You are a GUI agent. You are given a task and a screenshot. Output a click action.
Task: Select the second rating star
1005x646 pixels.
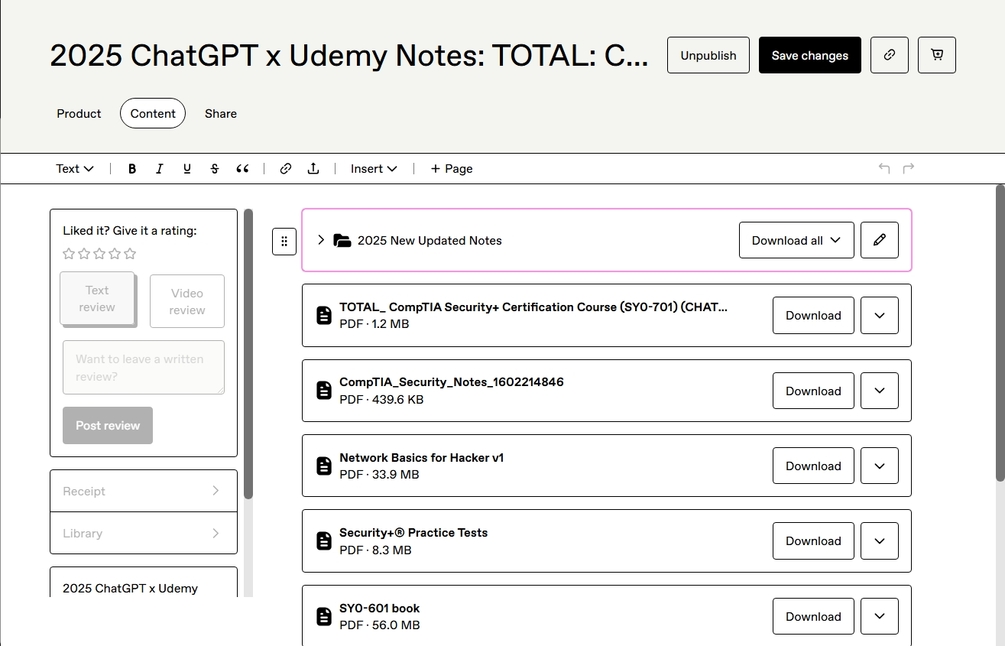[x=84, y=254]
